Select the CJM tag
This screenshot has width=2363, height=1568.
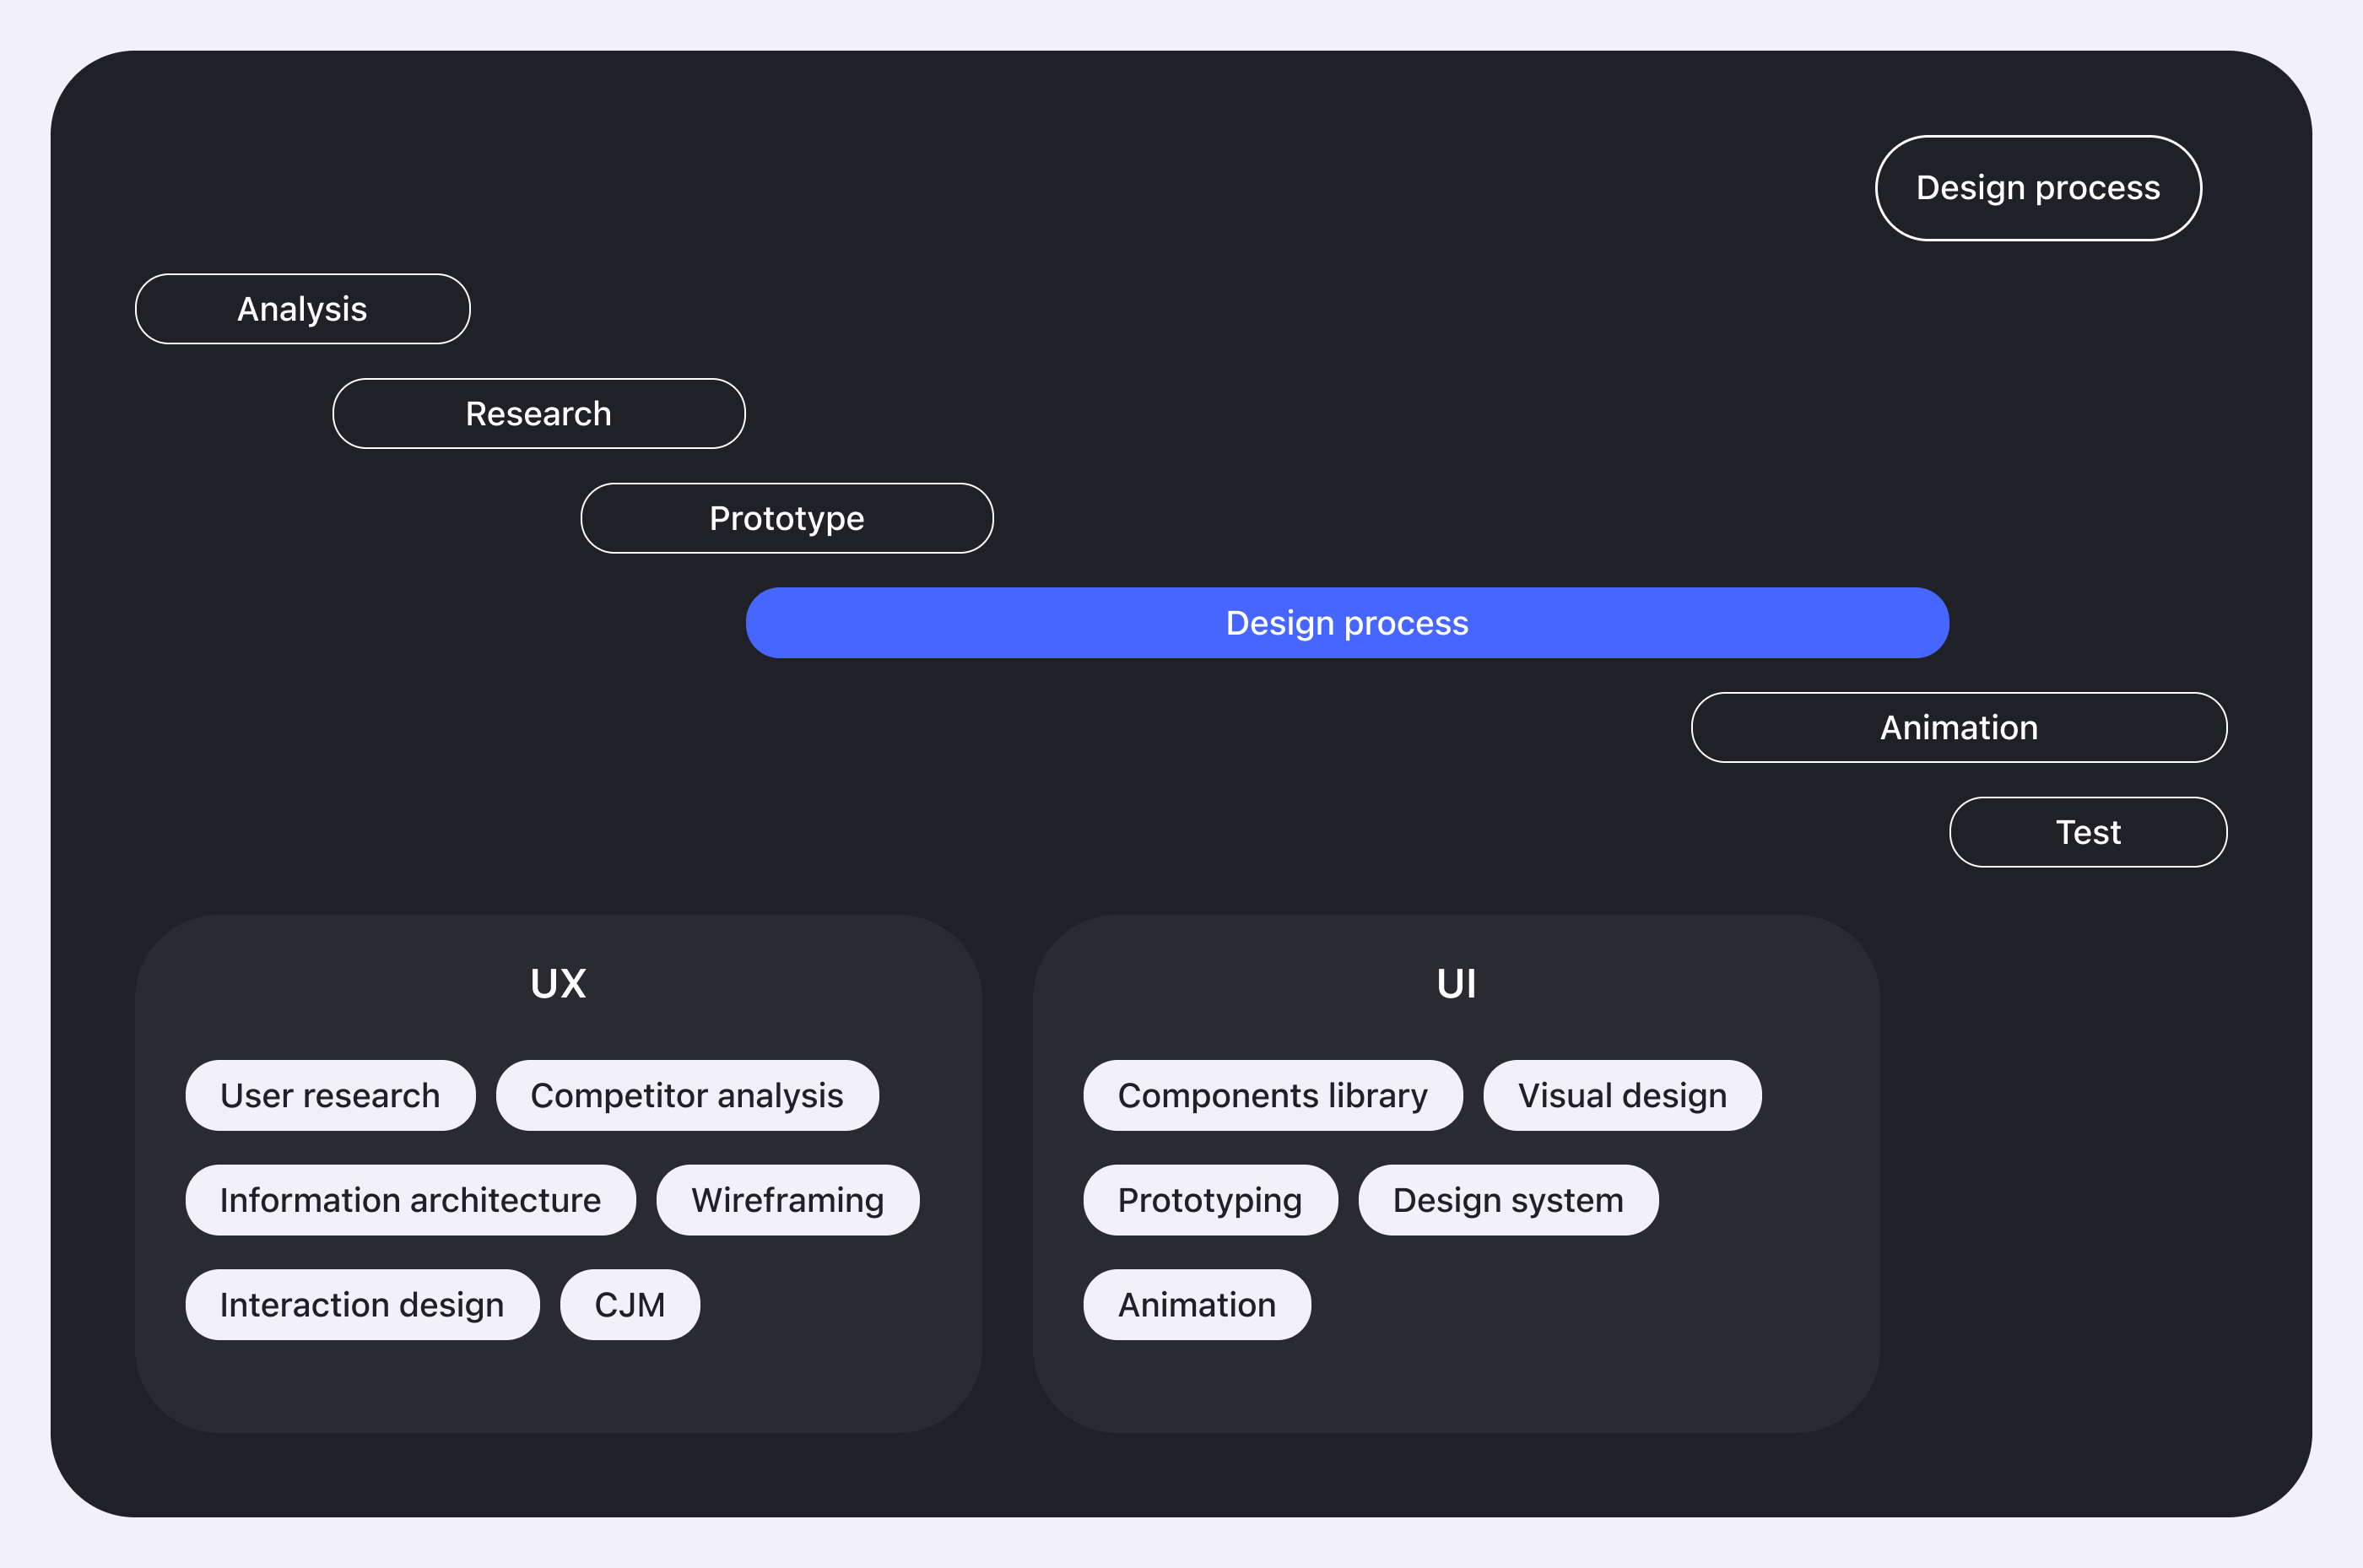coord(629,1305)
